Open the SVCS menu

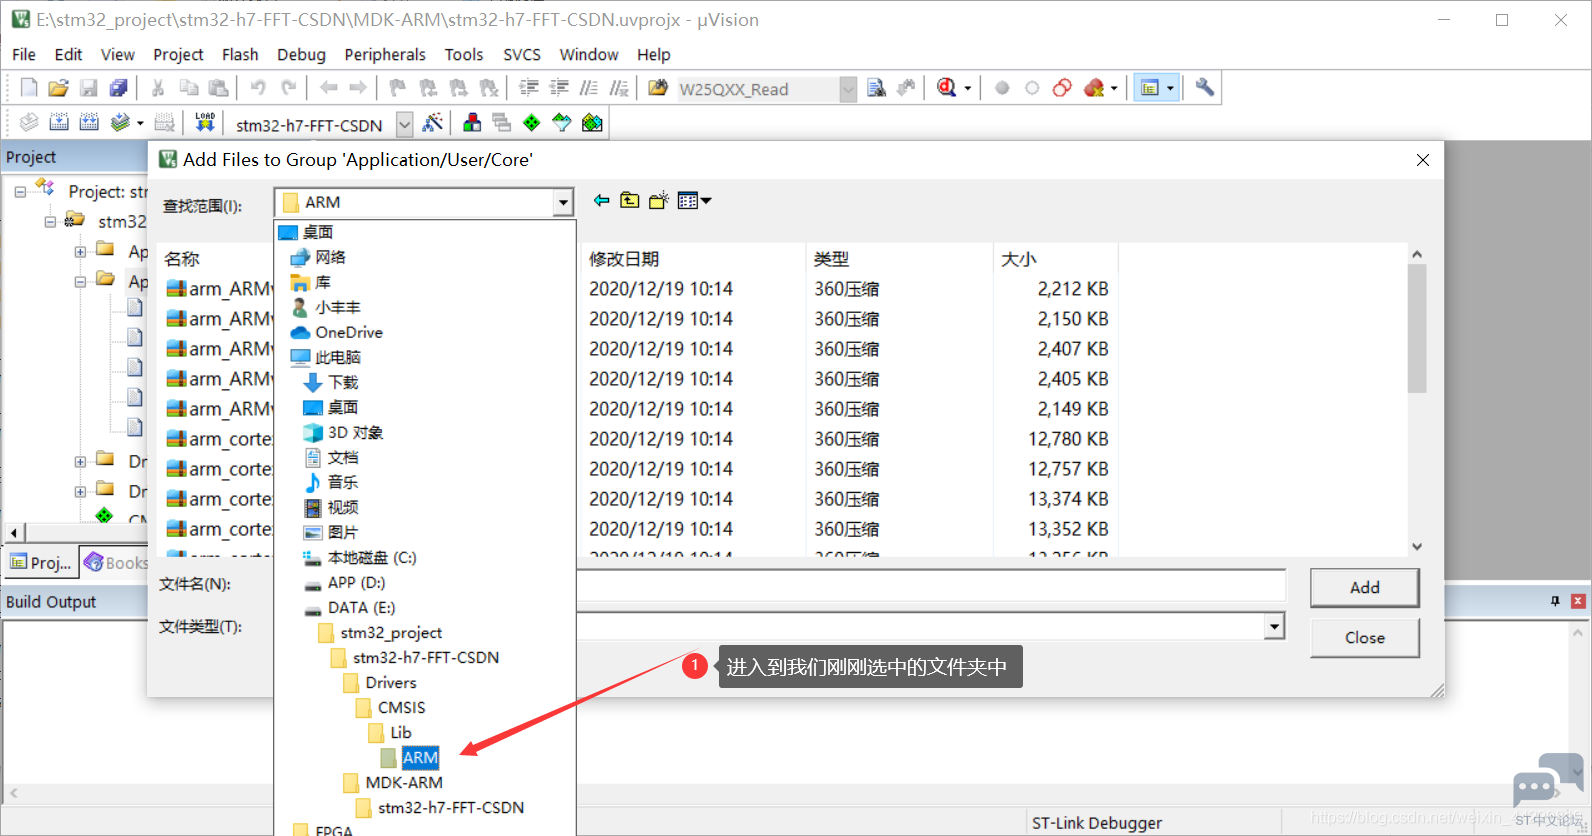point(522,54)
